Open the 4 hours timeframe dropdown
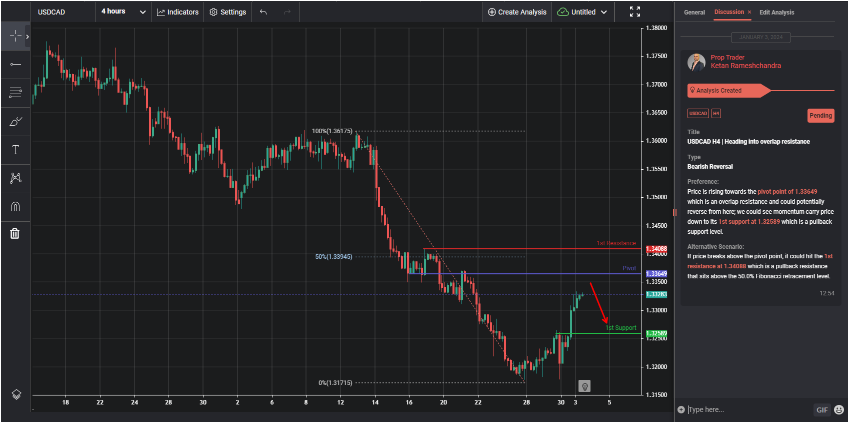The height and width of the screenshot is (422, 848). click(x=123, y=12)
